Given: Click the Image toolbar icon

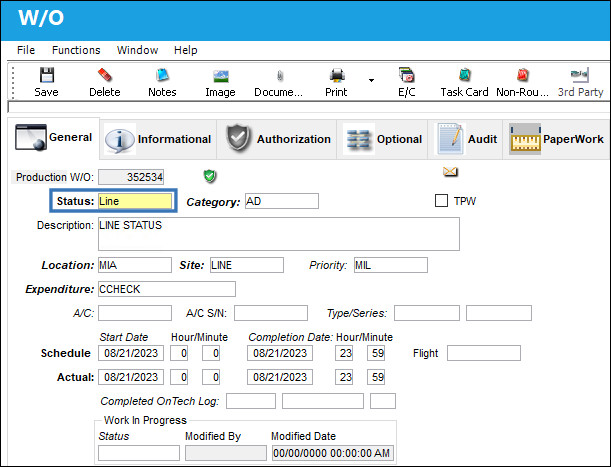Looking at the screenshot, I should [x=221, y=75].
